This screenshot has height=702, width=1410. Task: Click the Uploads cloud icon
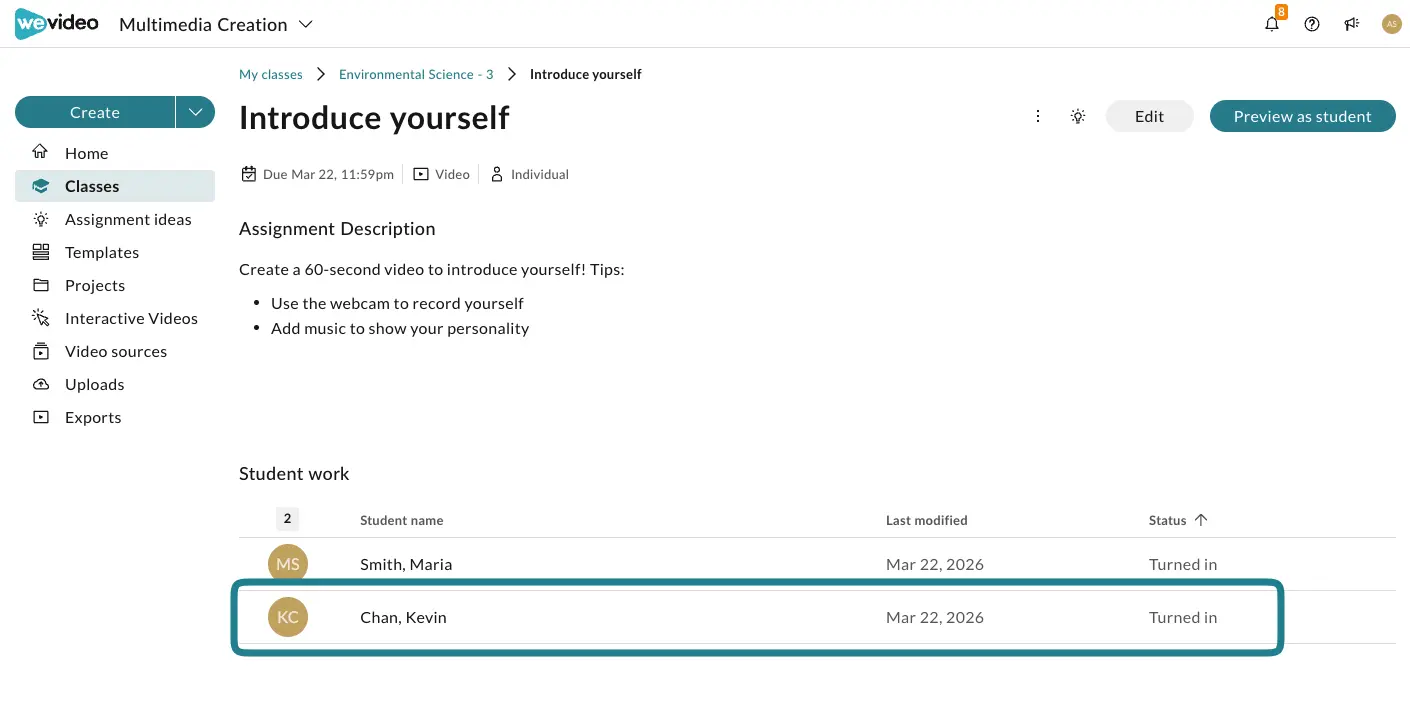41,384
